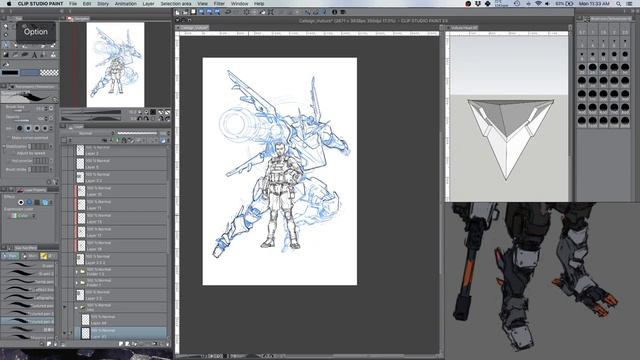Toggle visibility of Folder 1
The image size is (640, 360).
pos(64,282)
